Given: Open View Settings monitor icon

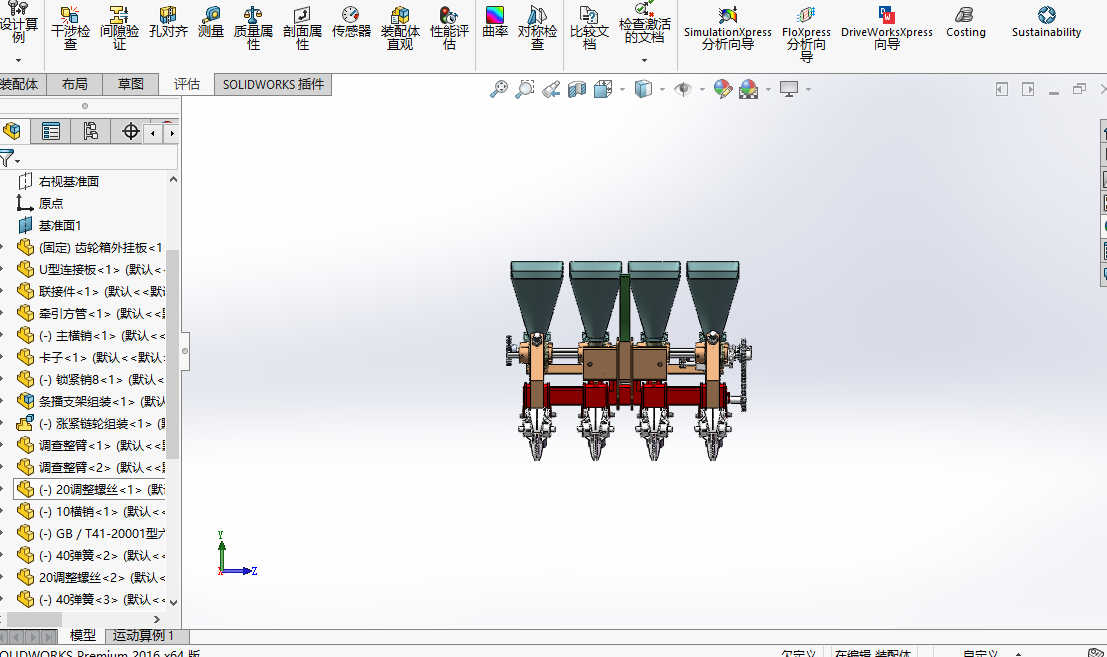Looking at the screenshot, I should tap(789, 89).
